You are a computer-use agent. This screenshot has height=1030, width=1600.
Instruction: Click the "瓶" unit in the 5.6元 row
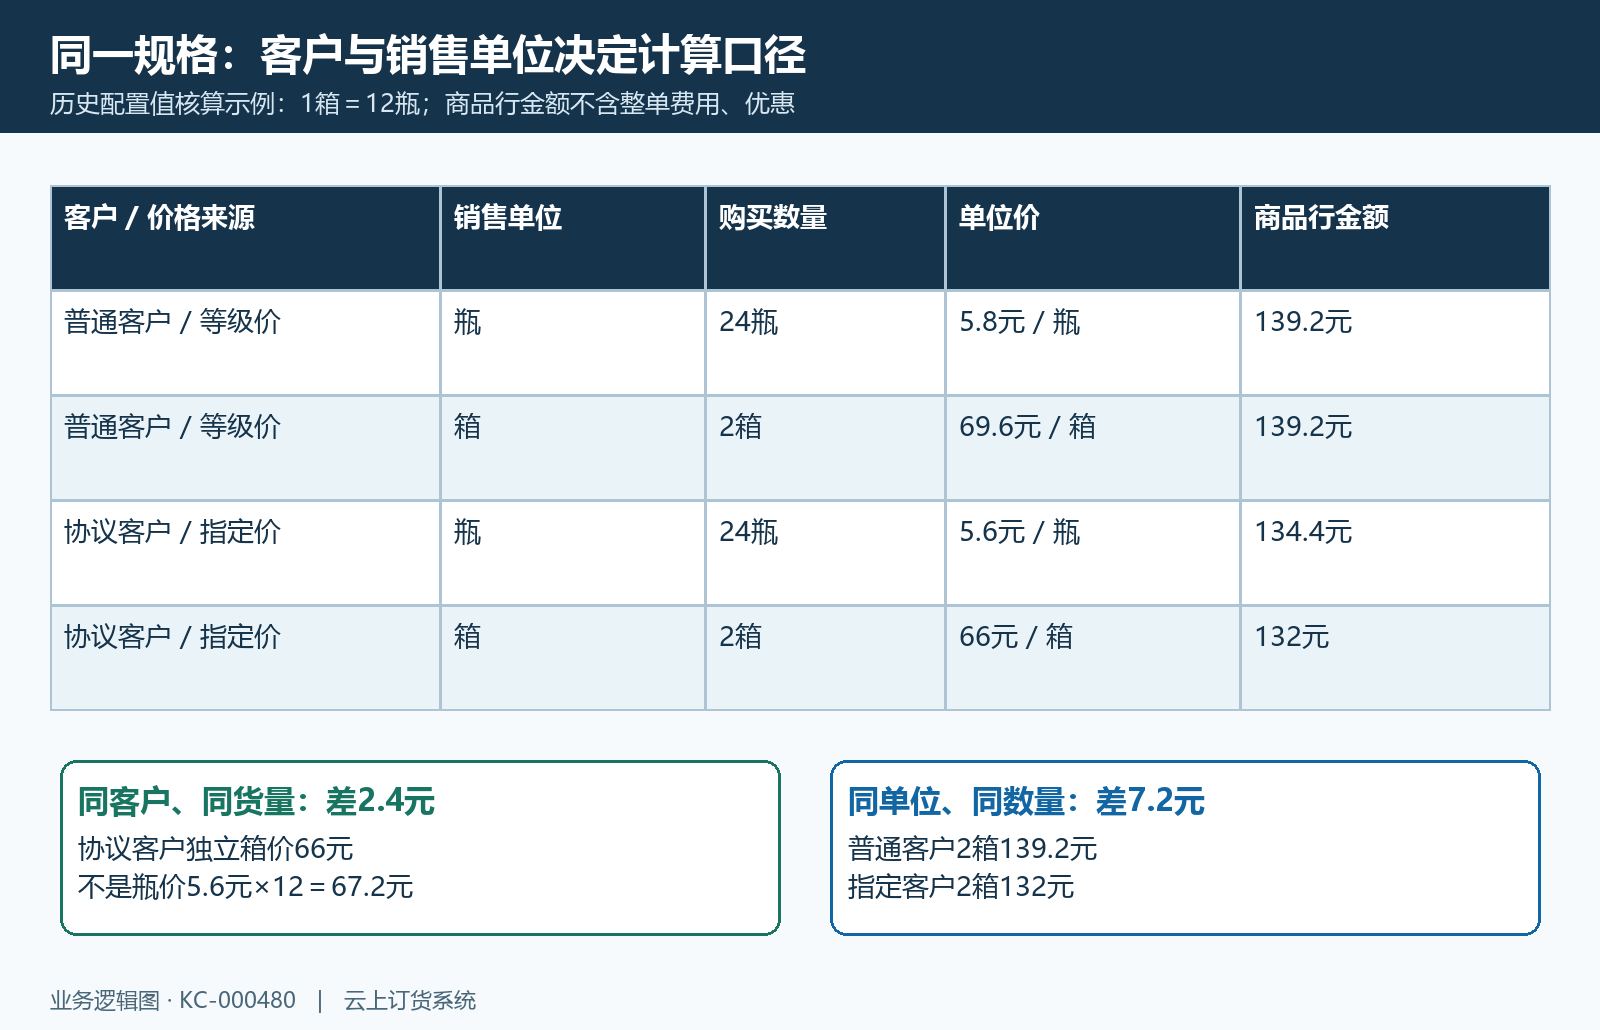pyautogui.click(x=467, y=532)
